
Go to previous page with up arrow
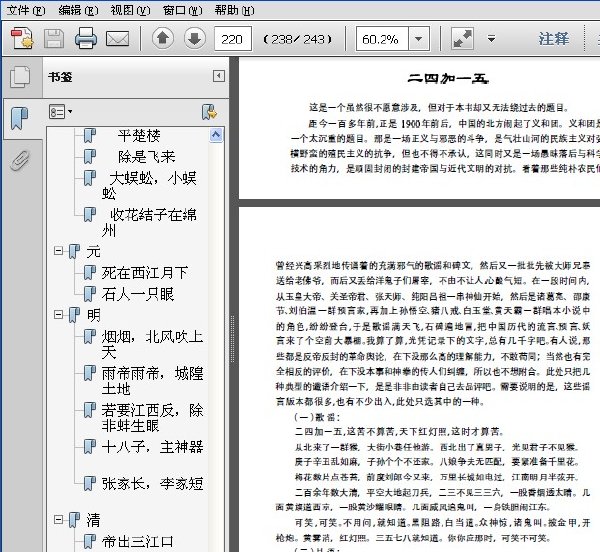point(163,38)
